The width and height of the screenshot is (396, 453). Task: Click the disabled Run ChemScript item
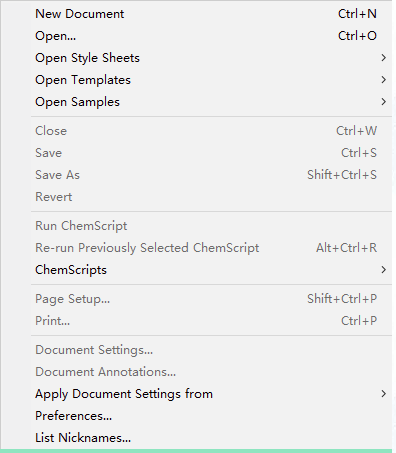tap(211, 226)
